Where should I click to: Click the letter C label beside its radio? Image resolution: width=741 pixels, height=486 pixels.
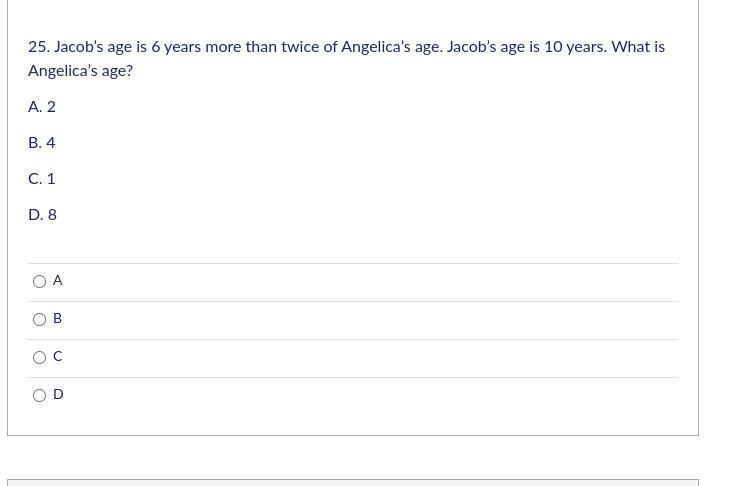coord(57,357)
